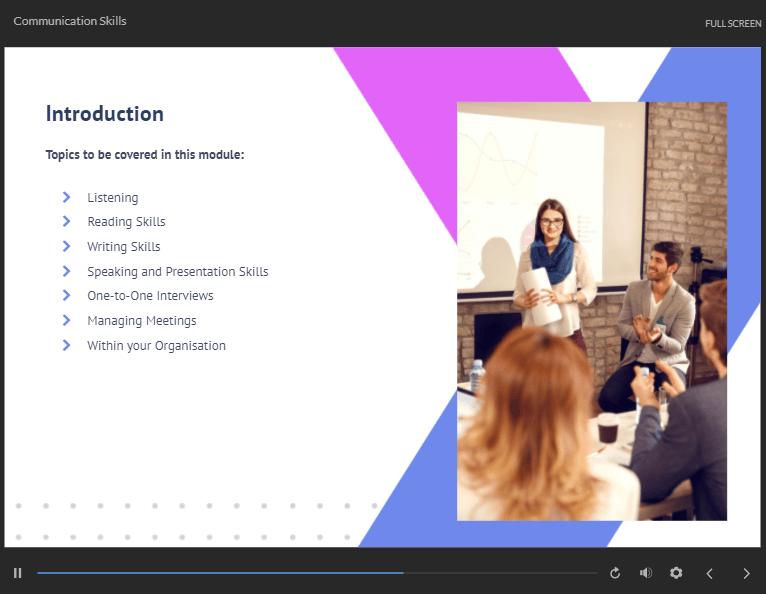This screenshot has width=766, height=594.
Task: Select One-to-One Interviews topic
Action: (x=150, y=296)
